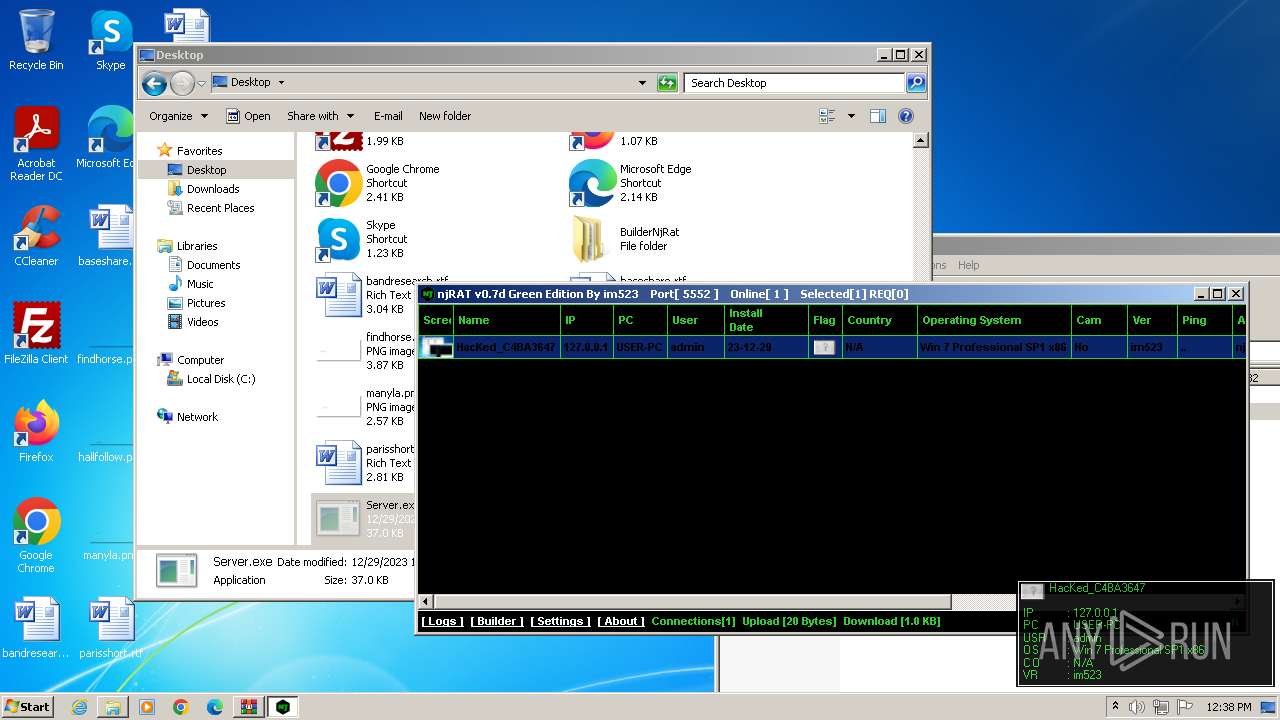The image size is (1280, 720).
Task: Click the Explorer Open toolbar button
Action: coord(248,116)
